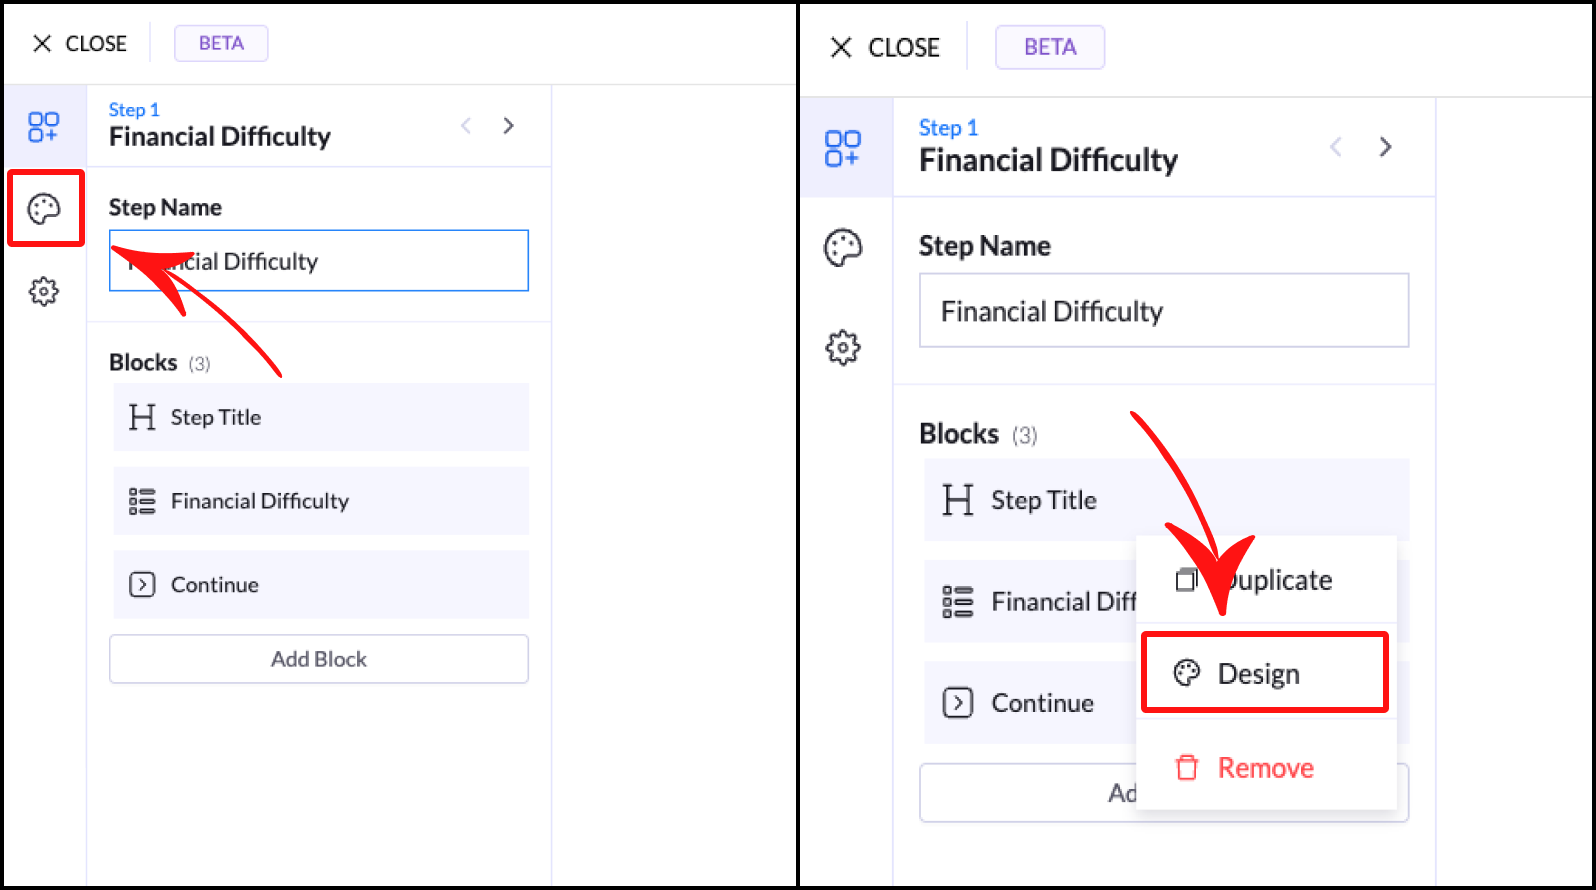Go to previous step arrow in left panel

466,126
